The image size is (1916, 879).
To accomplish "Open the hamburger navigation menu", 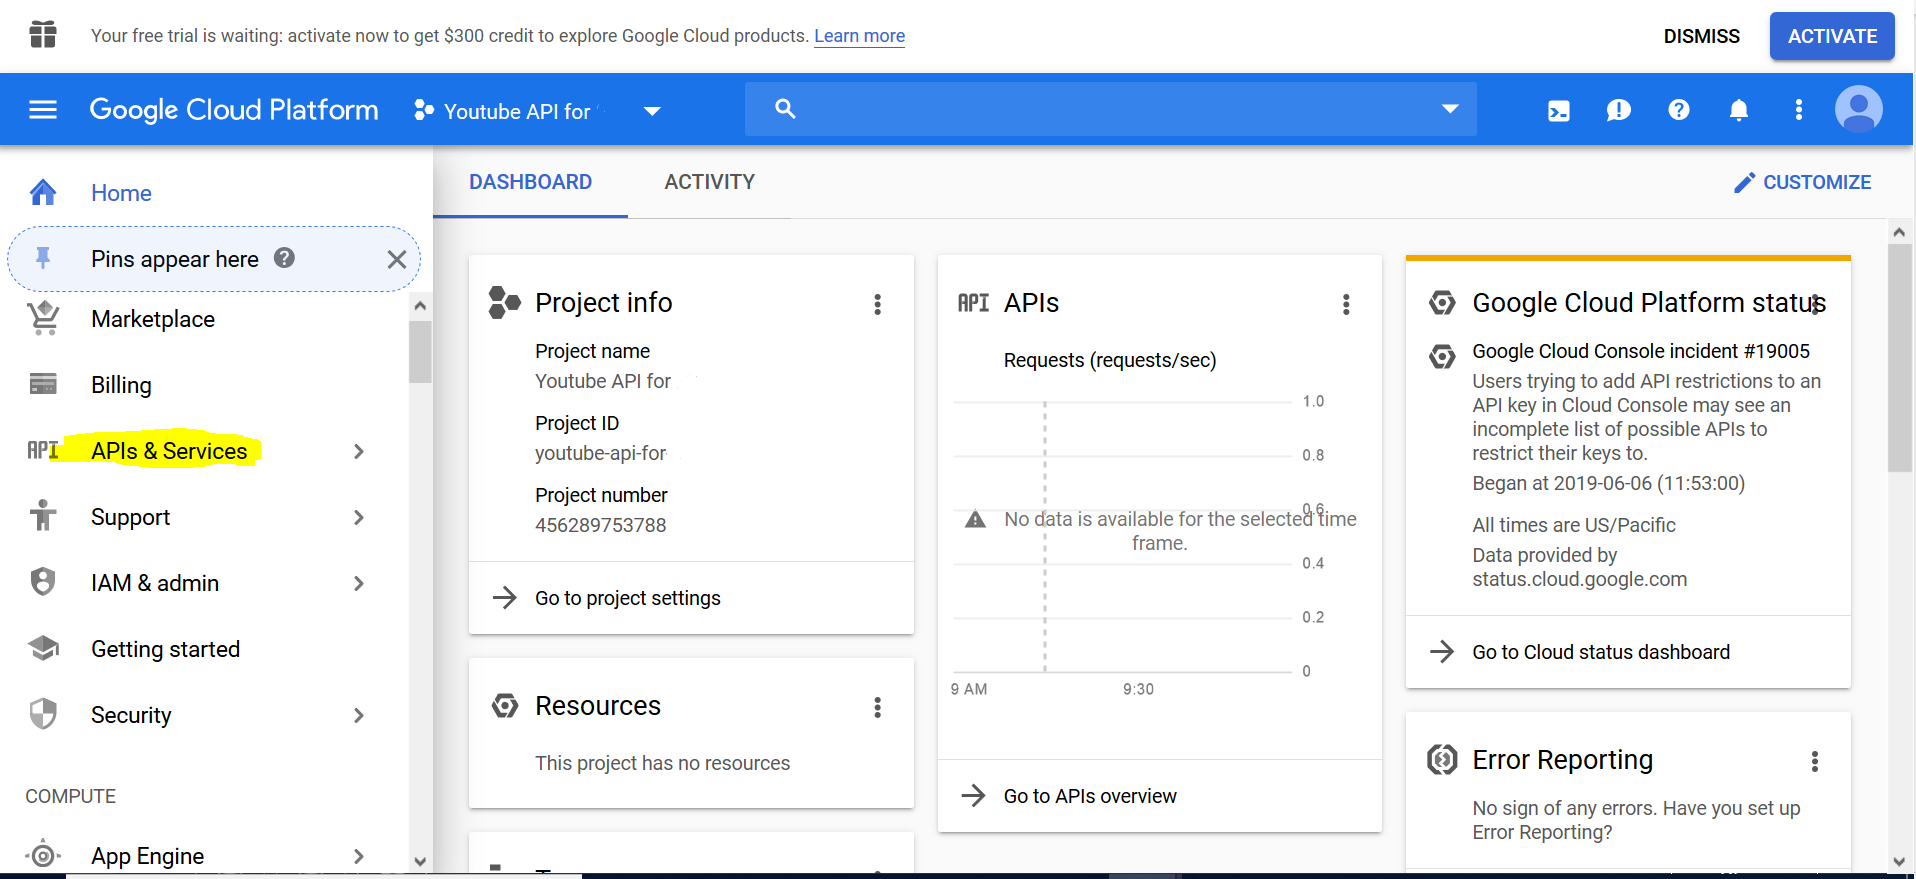I will 43,109.
